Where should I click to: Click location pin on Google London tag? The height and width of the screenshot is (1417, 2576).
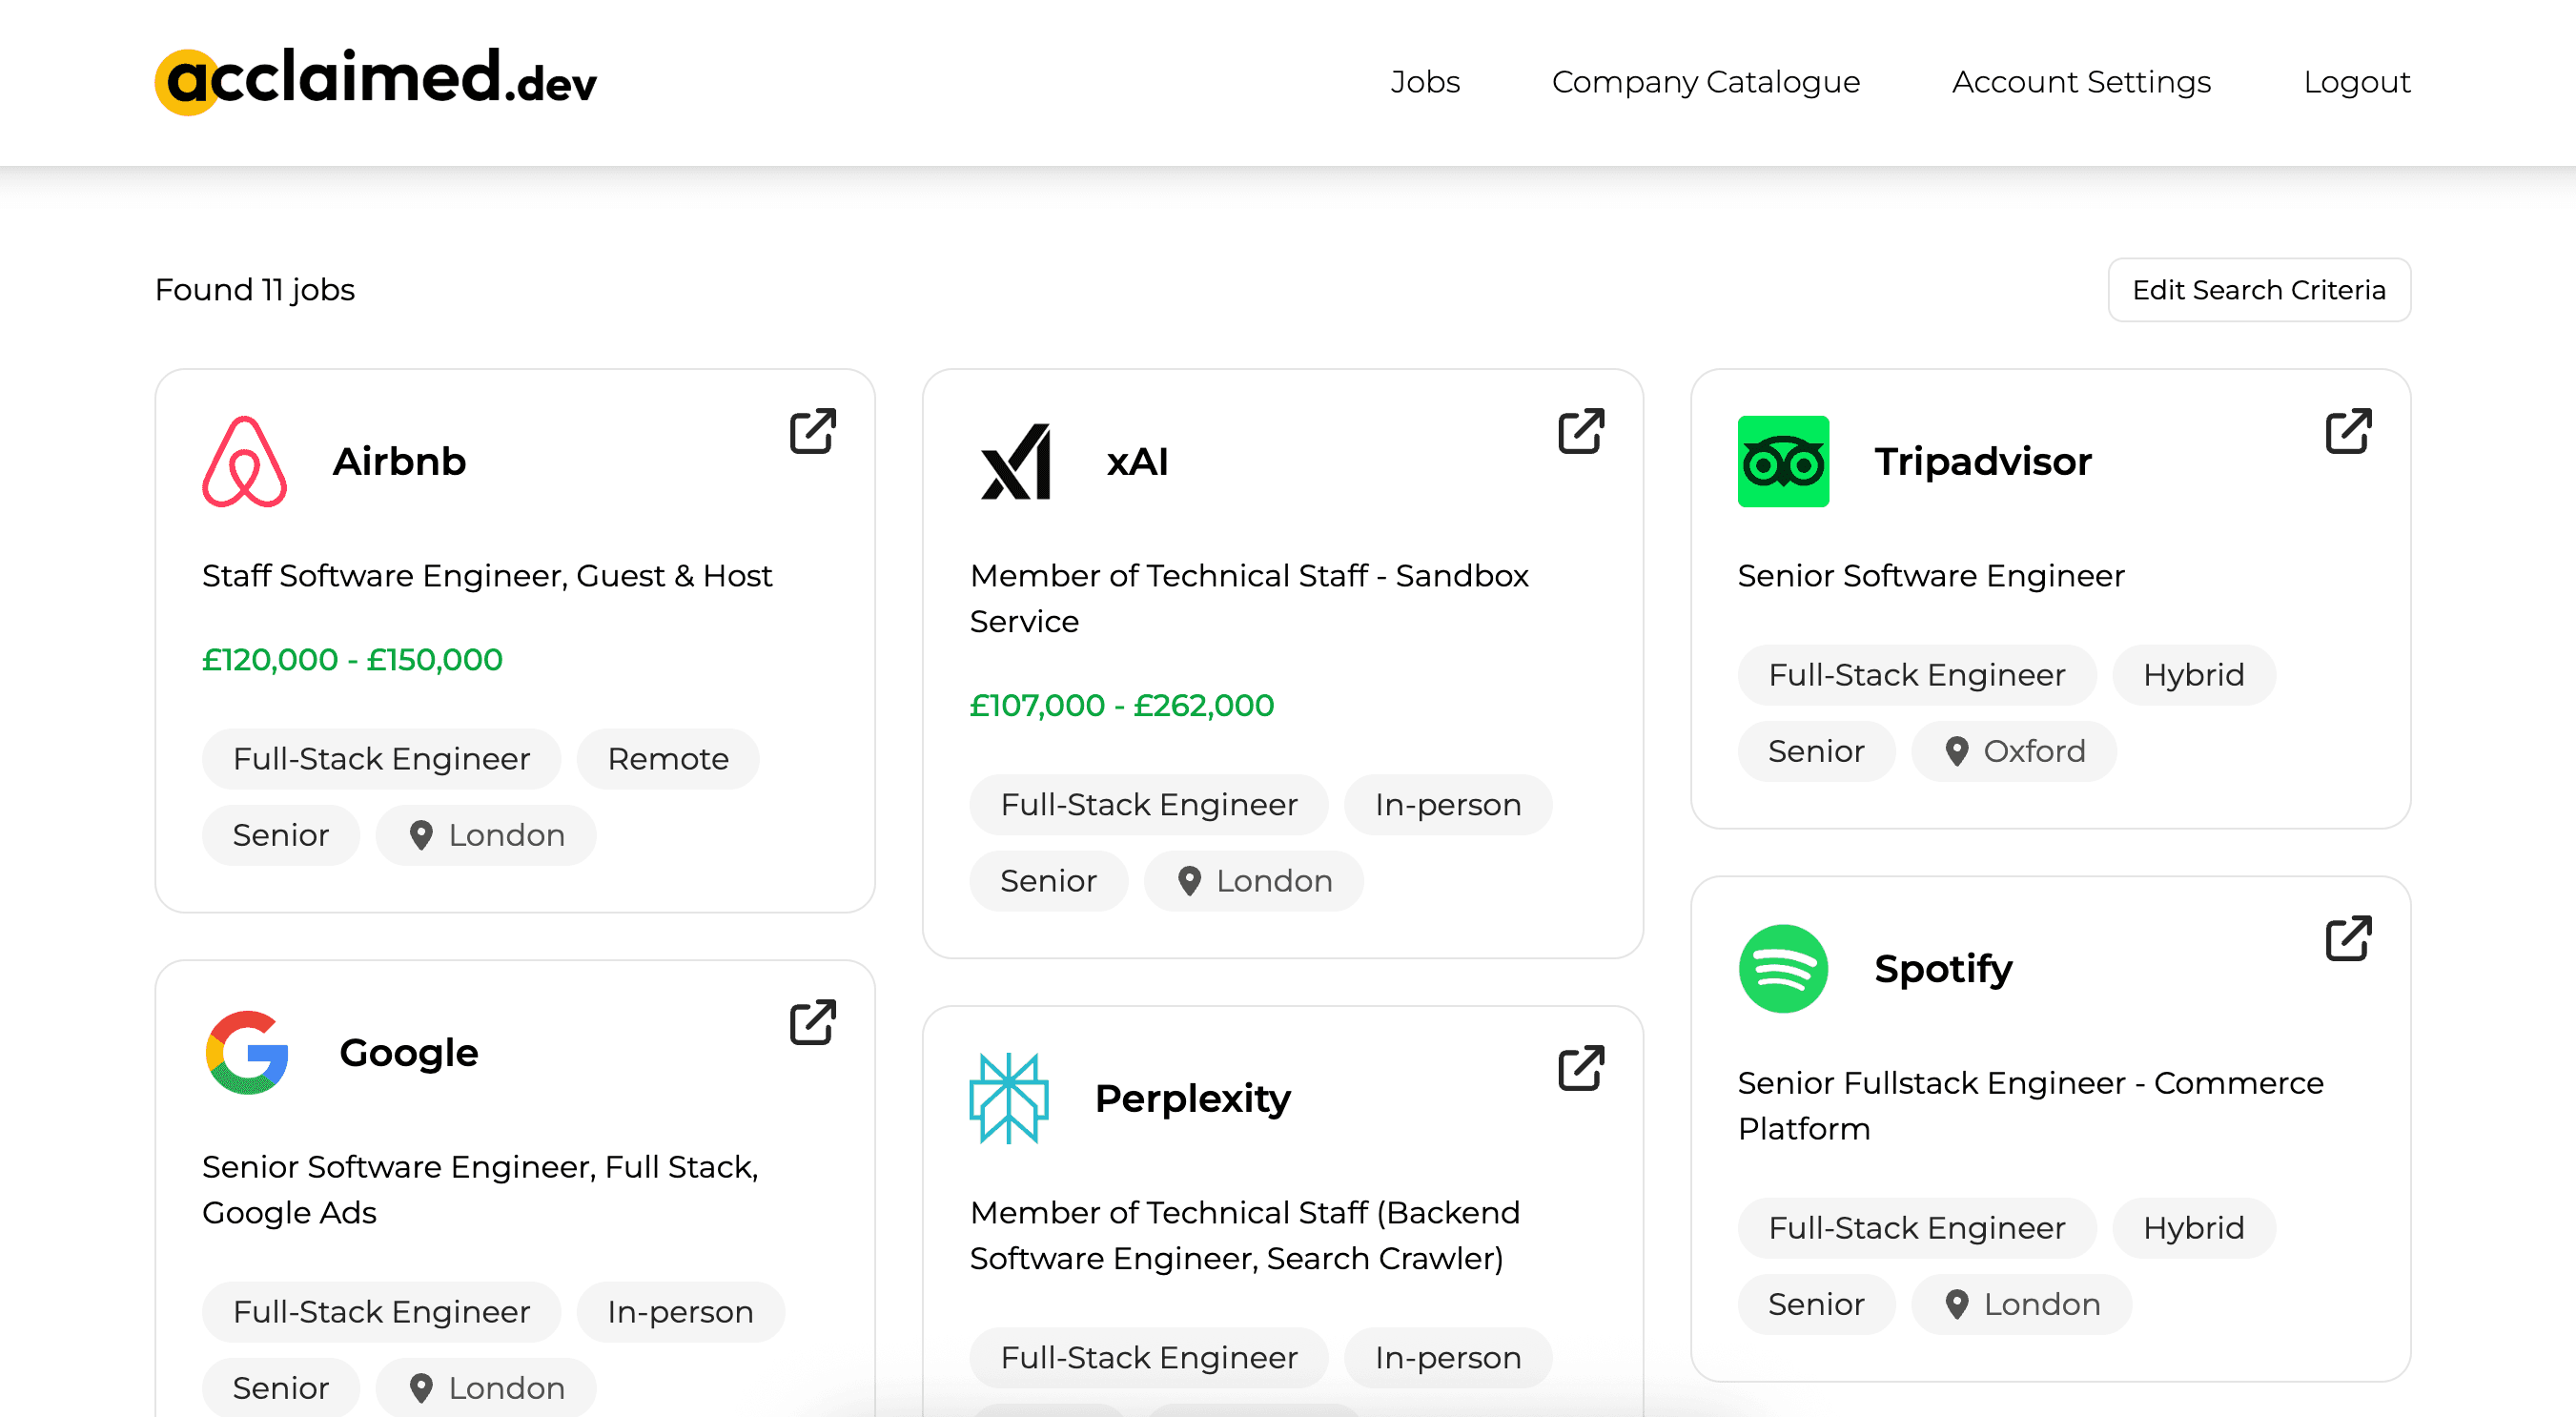[x=421, y=1388]
